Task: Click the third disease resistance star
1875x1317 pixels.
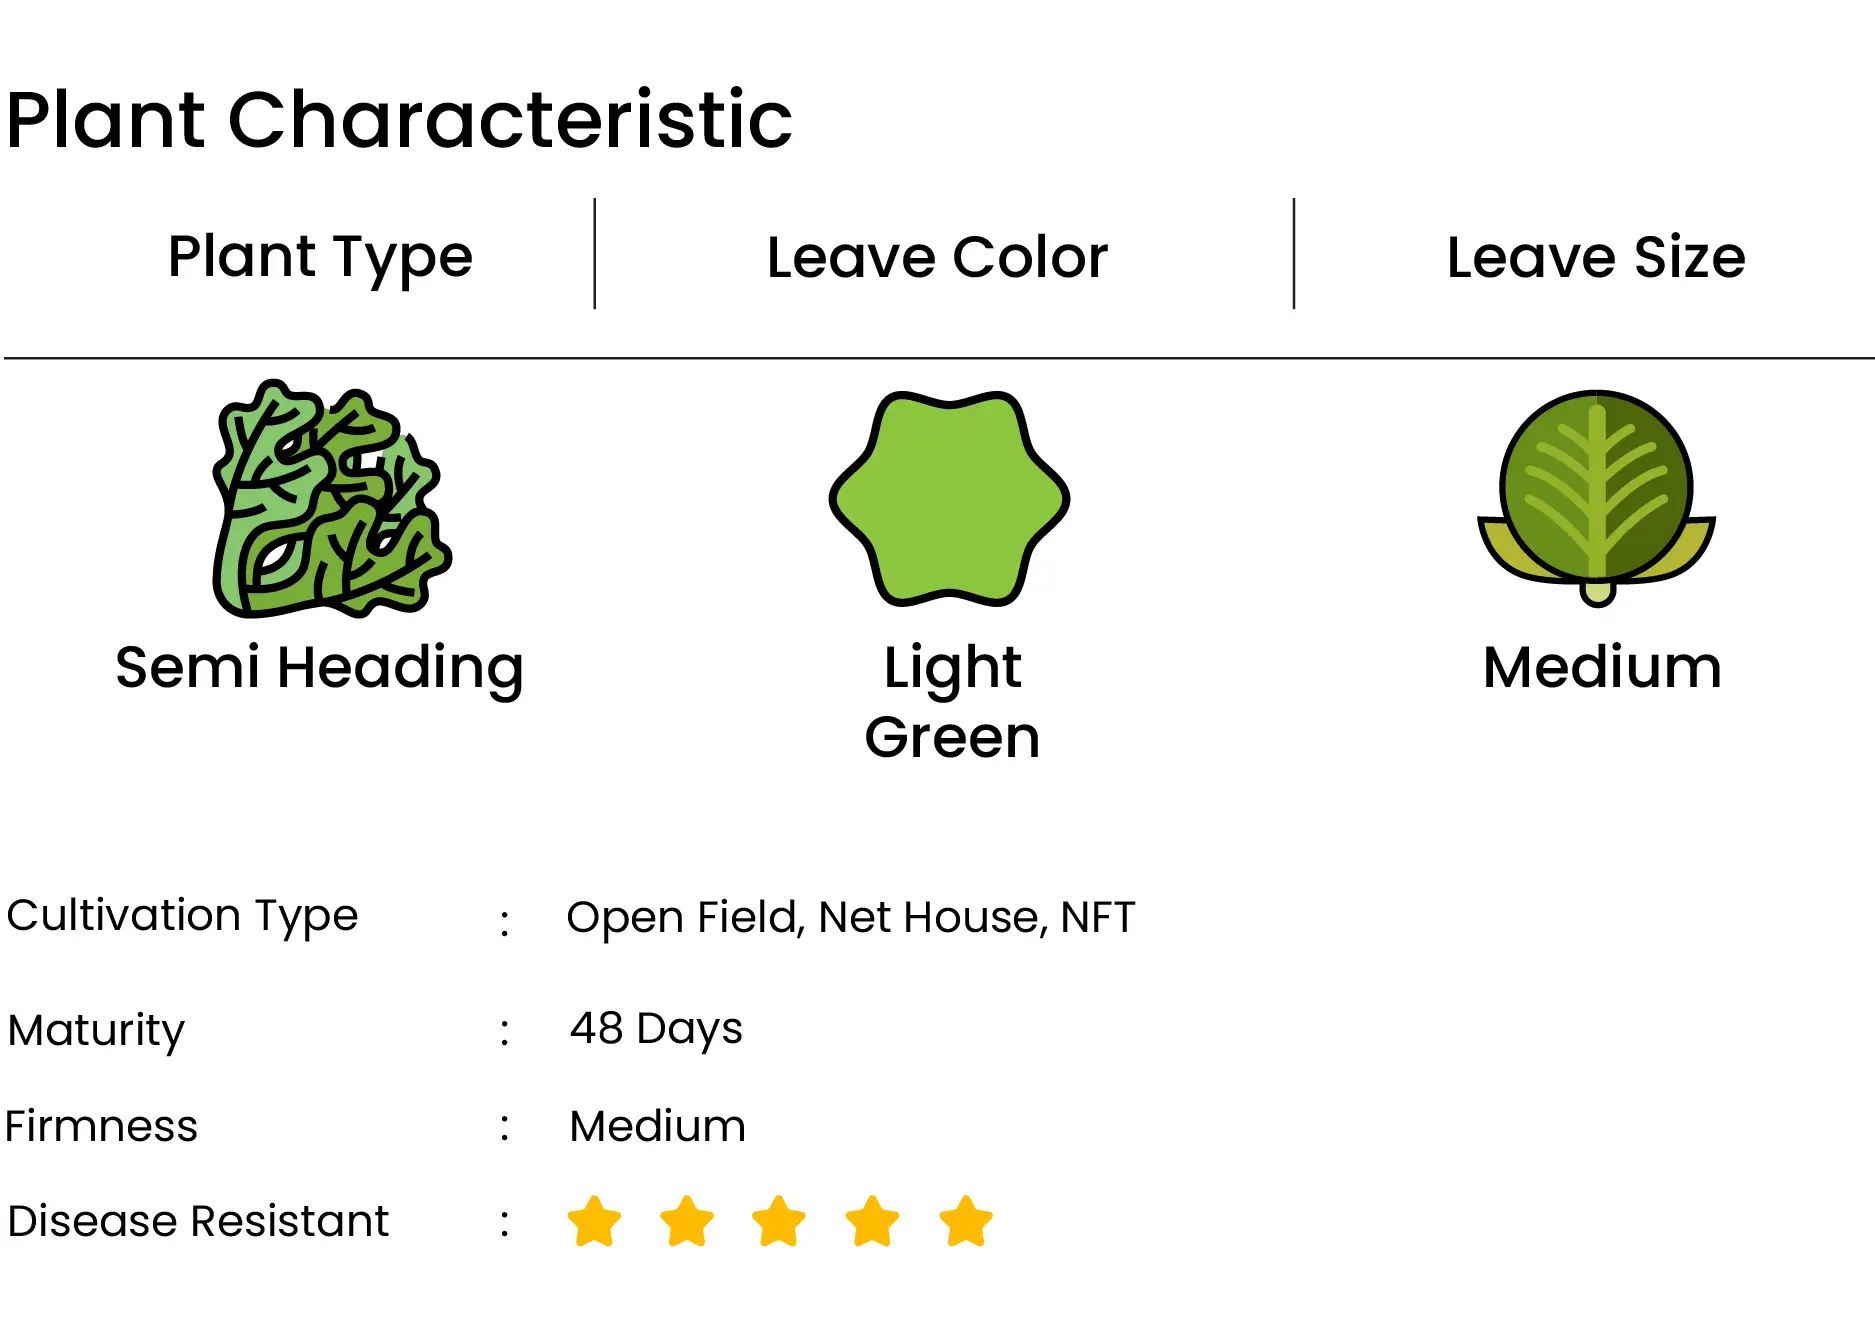Action: coord(779,1221)
